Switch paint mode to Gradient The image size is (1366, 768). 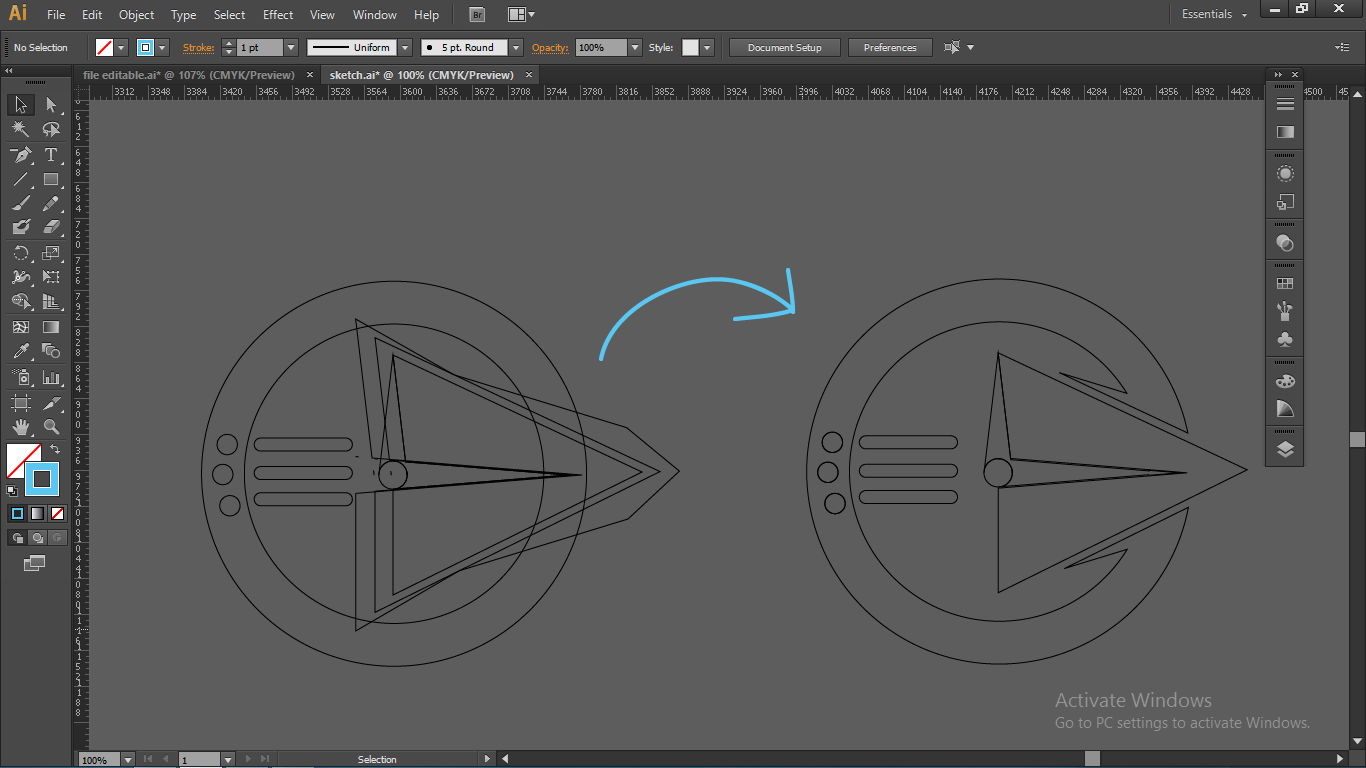(37, 513)
